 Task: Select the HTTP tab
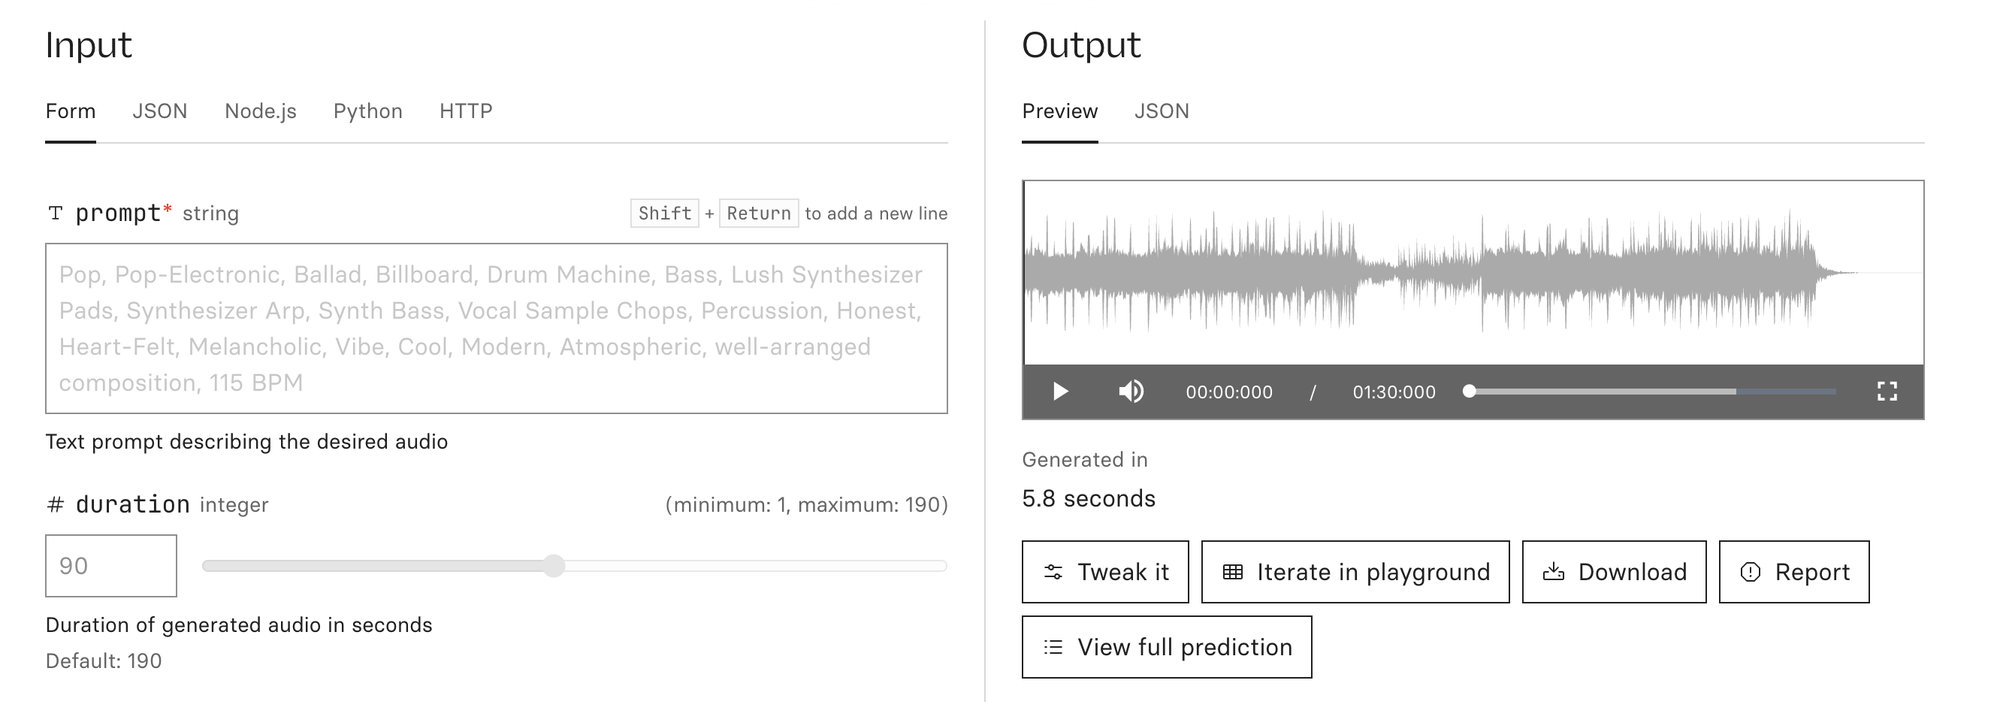466,111
